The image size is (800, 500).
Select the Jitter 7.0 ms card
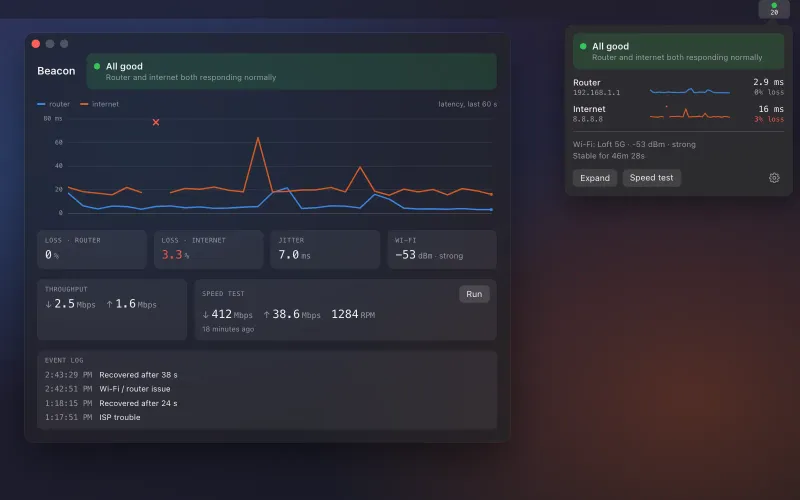325,249
